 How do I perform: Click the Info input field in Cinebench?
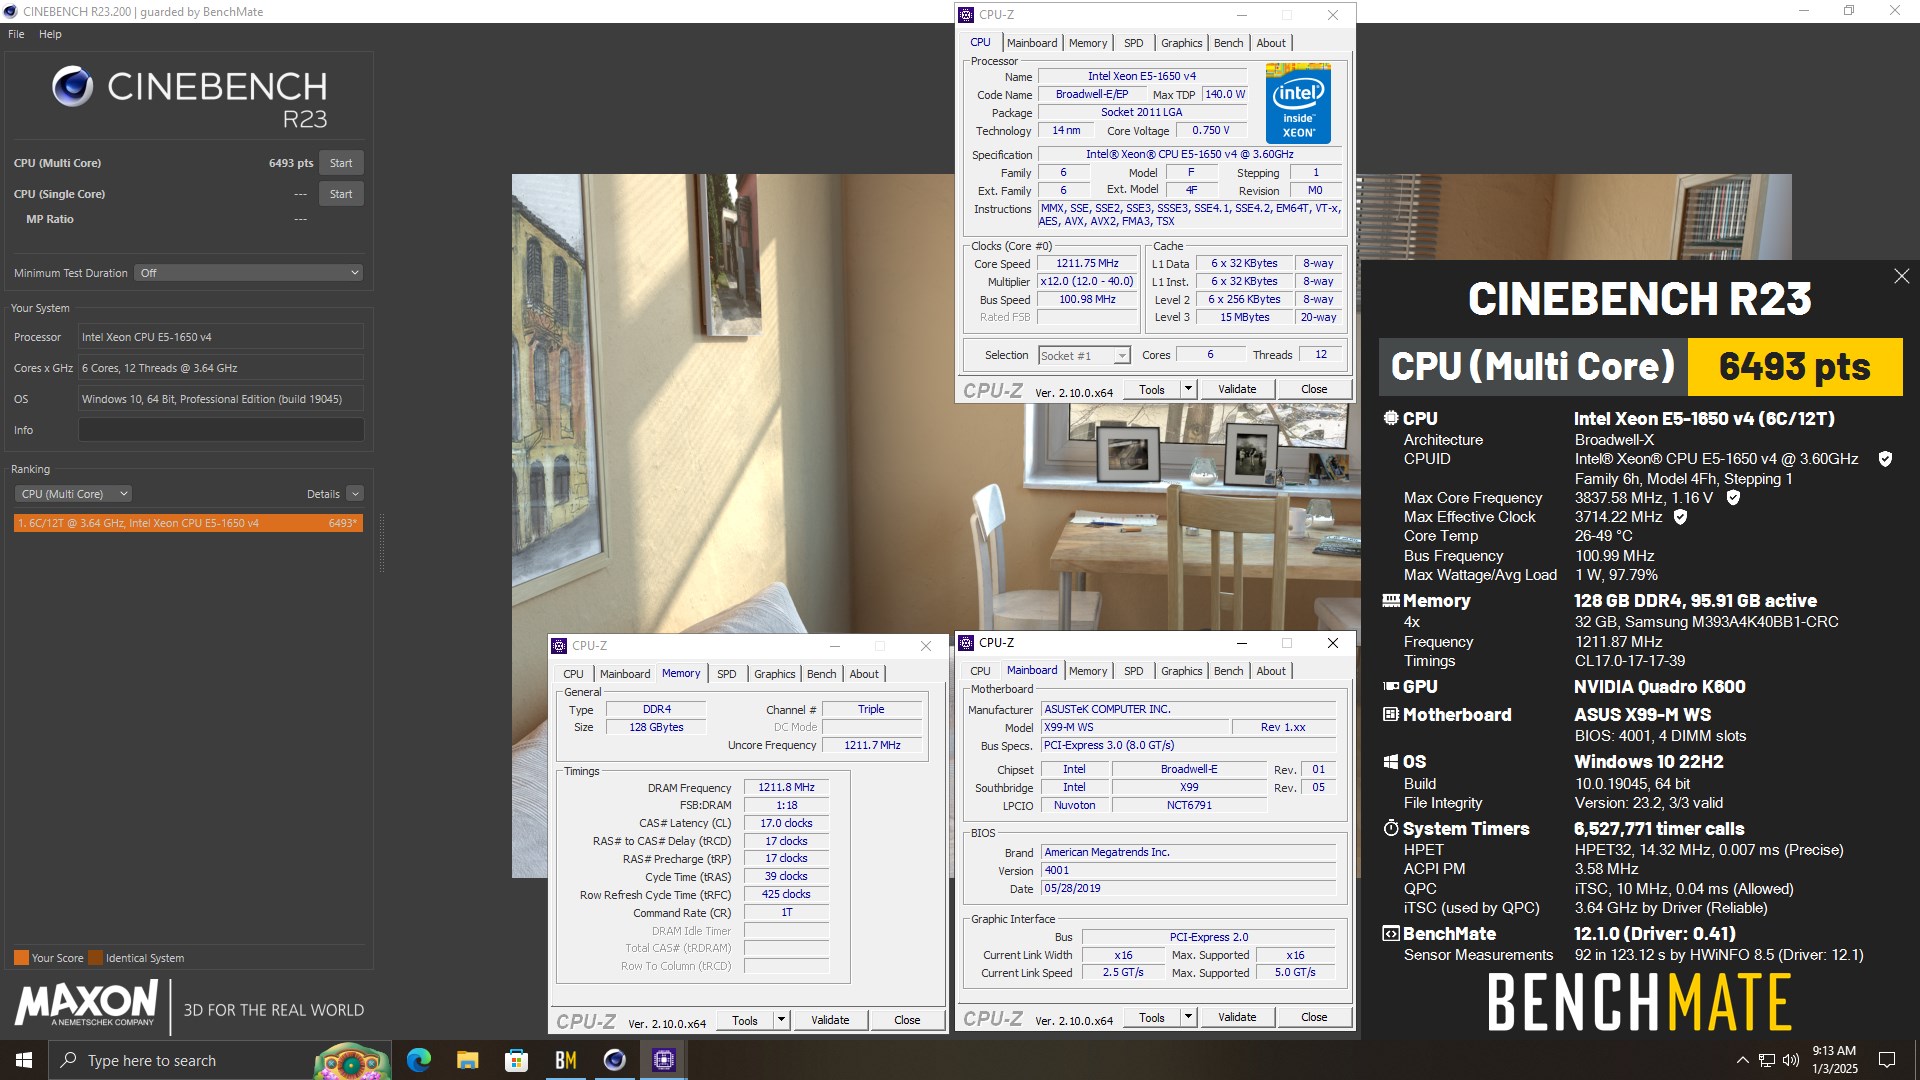click(x=221, y=430)
